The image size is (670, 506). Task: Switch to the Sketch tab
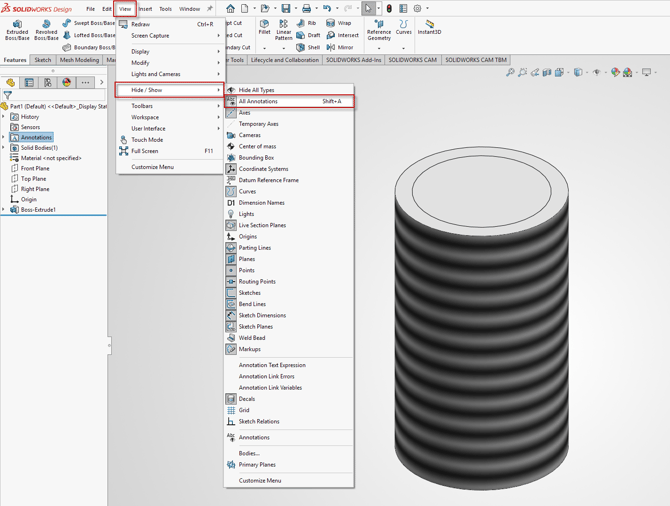point(43,60)
